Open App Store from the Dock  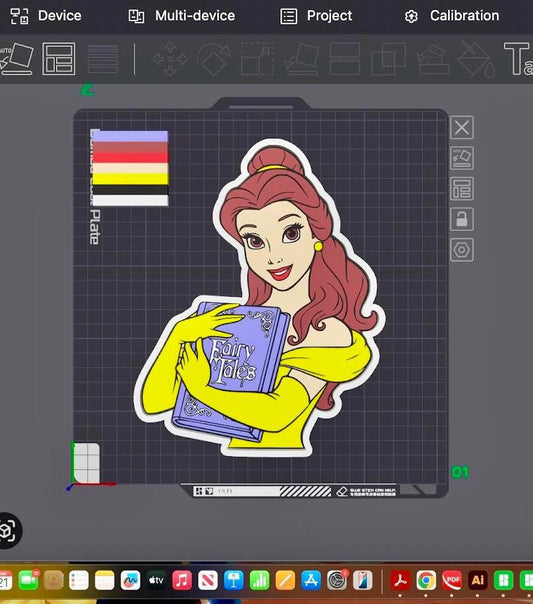(x=311, y=580)
